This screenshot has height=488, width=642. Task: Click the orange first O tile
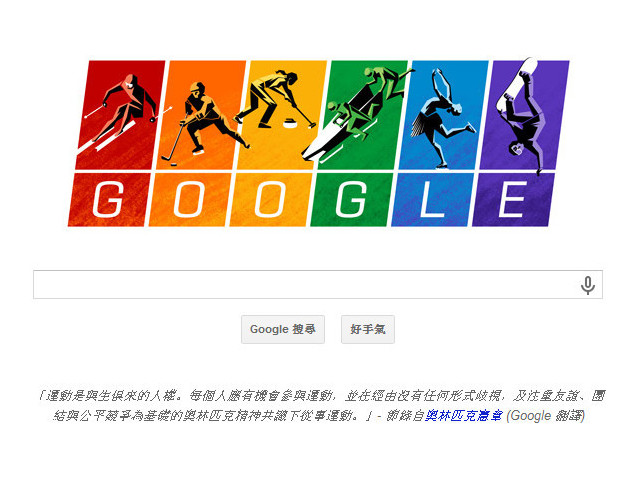pos(190,199)
